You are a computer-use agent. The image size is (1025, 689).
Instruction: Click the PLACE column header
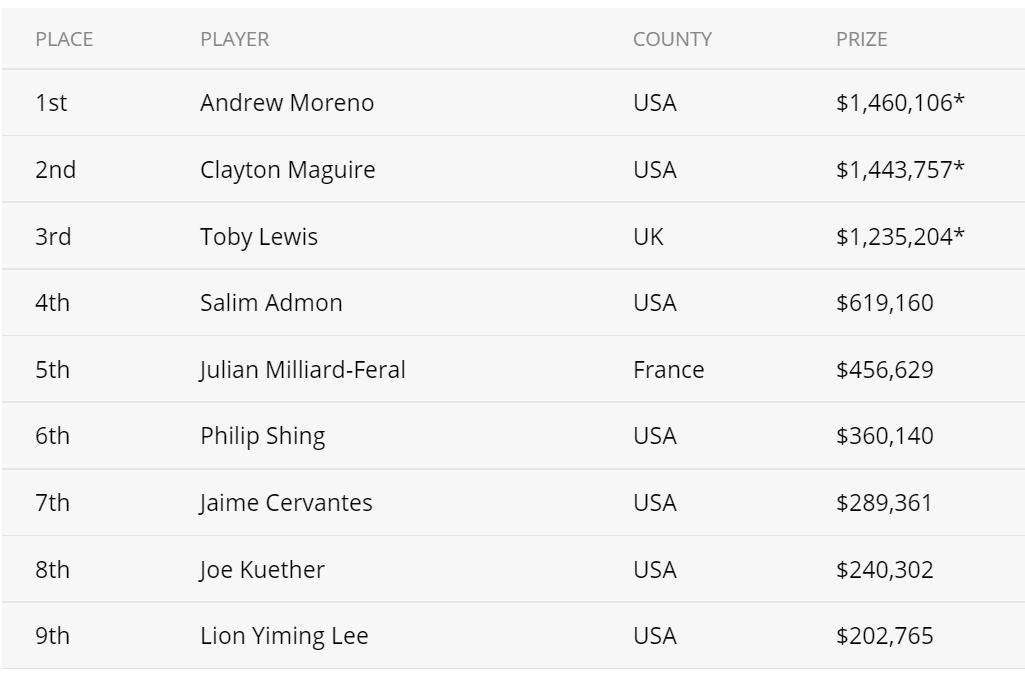pos(64,39)
